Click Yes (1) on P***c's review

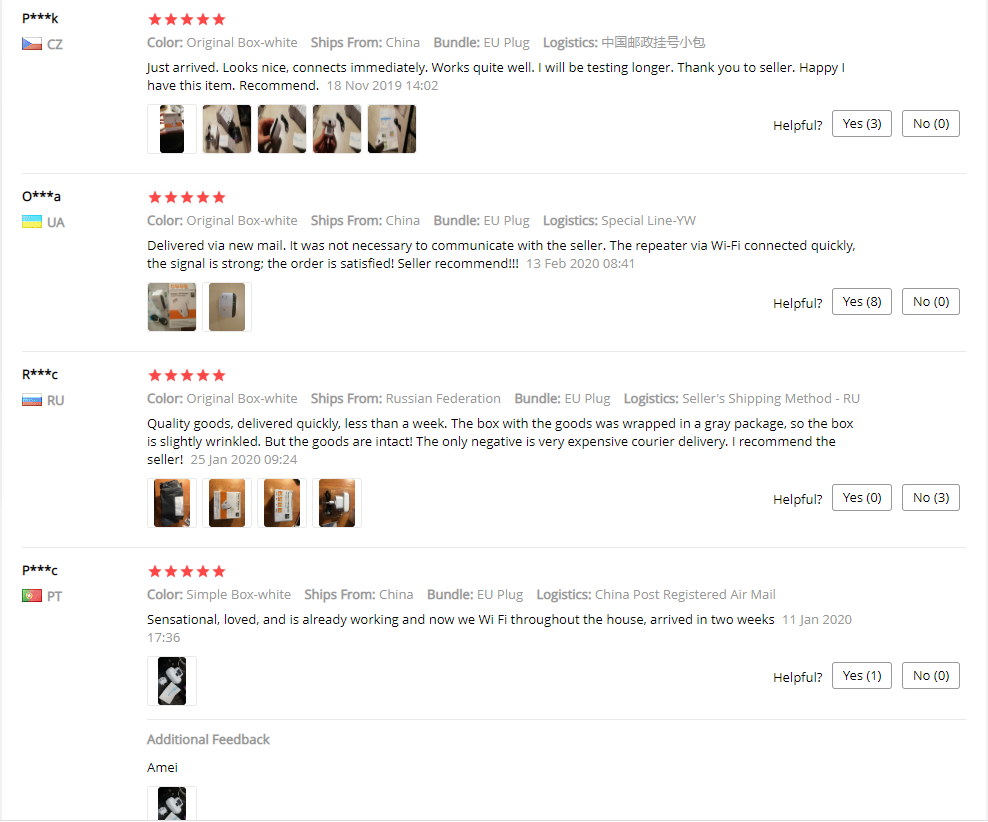[x=861, y=676]
